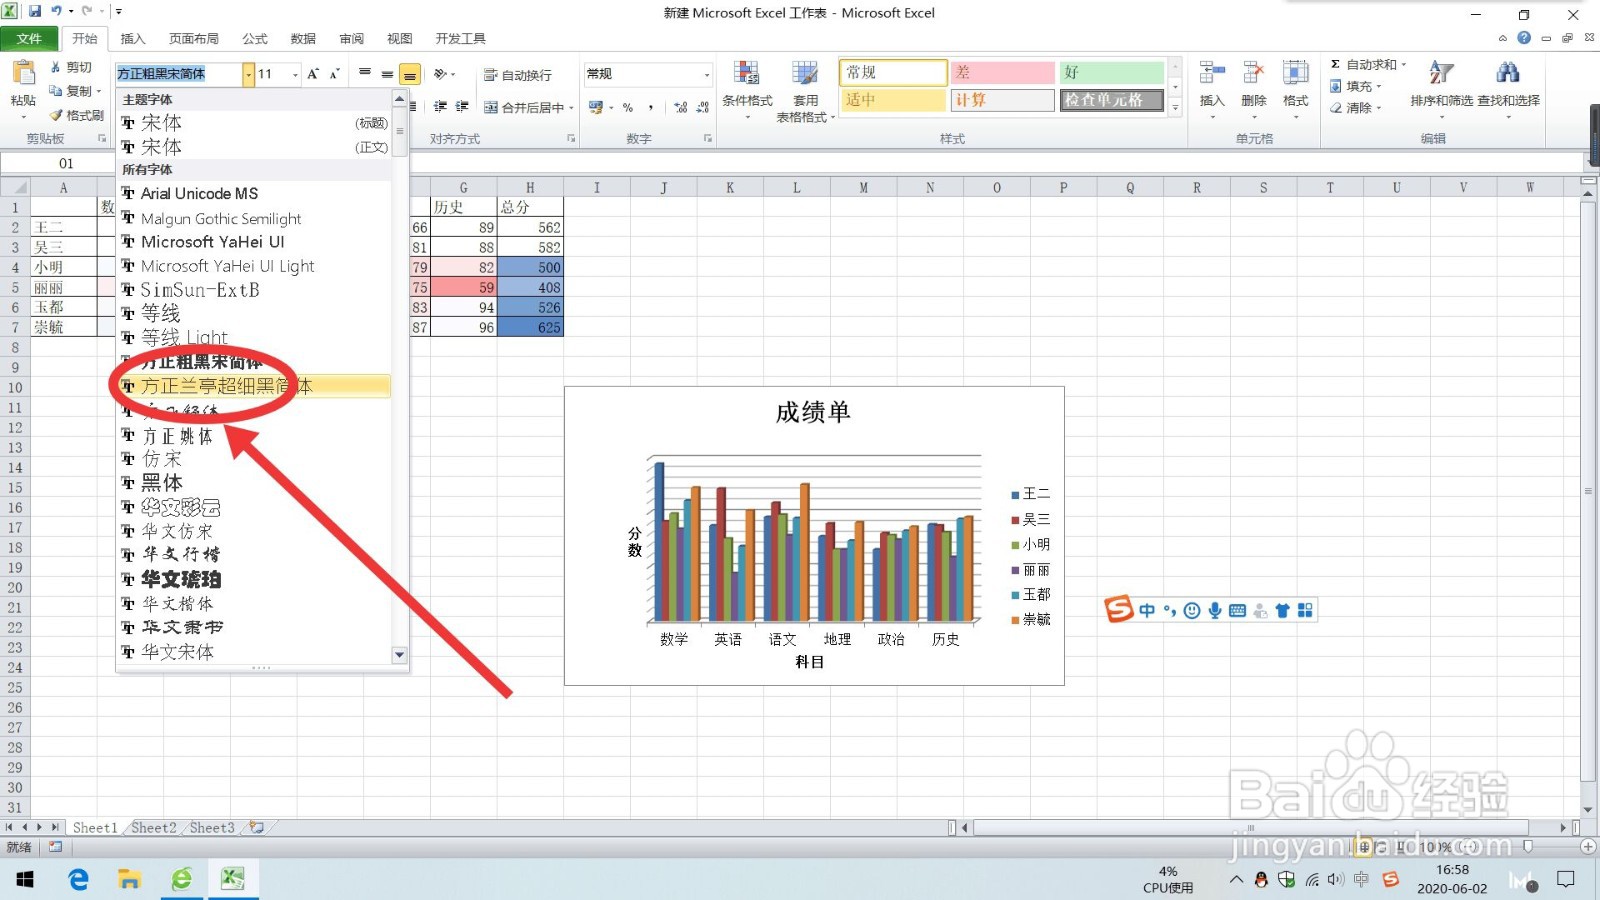Screen dimensions: 1600x900
Task: Click the Insert cells (插入) icon
Action: 1212,73
